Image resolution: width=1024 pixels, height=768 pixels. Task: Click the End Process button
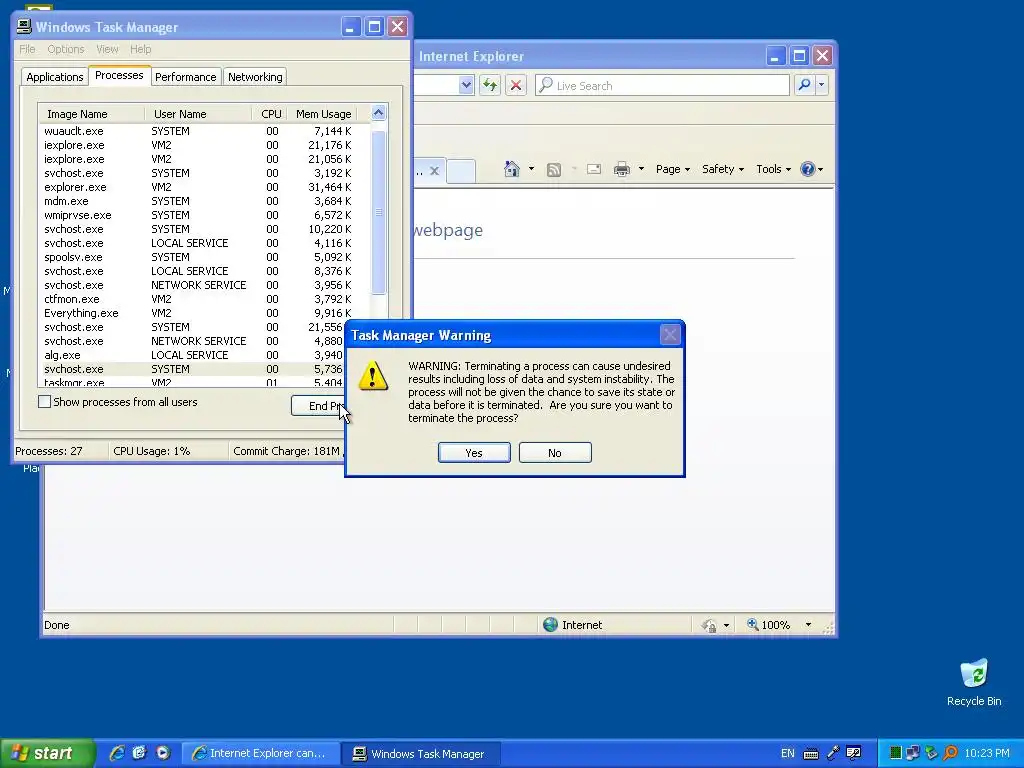pos(318,406)
